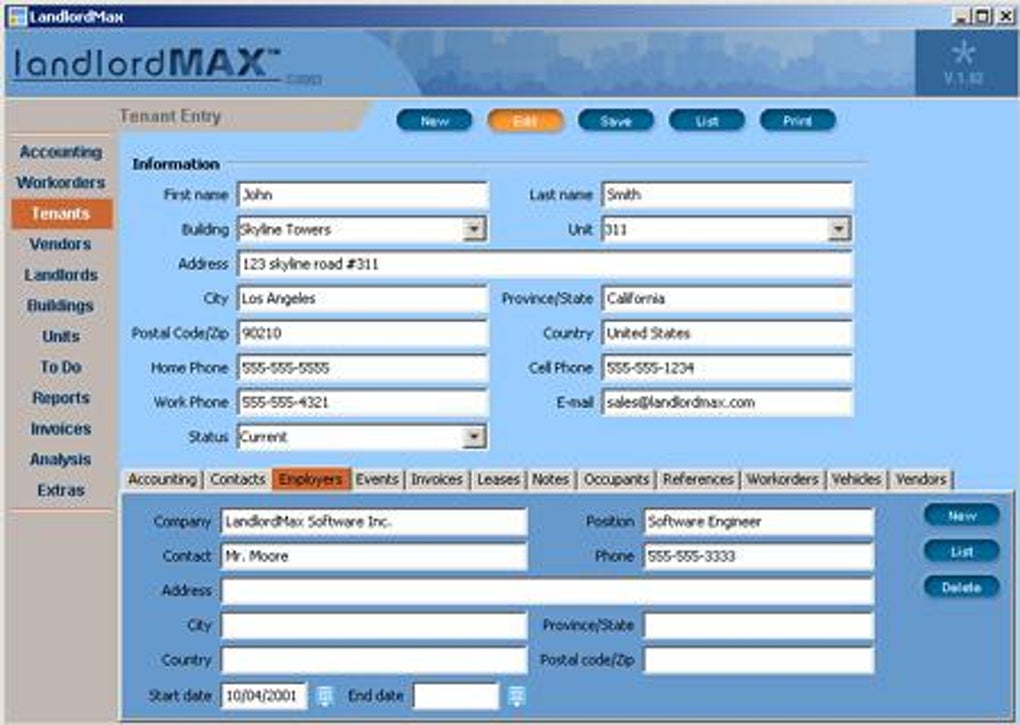Switch to the Workorders tab
Image resolution: width=1020 pixels, height=725 pixels.
(783, 479)
